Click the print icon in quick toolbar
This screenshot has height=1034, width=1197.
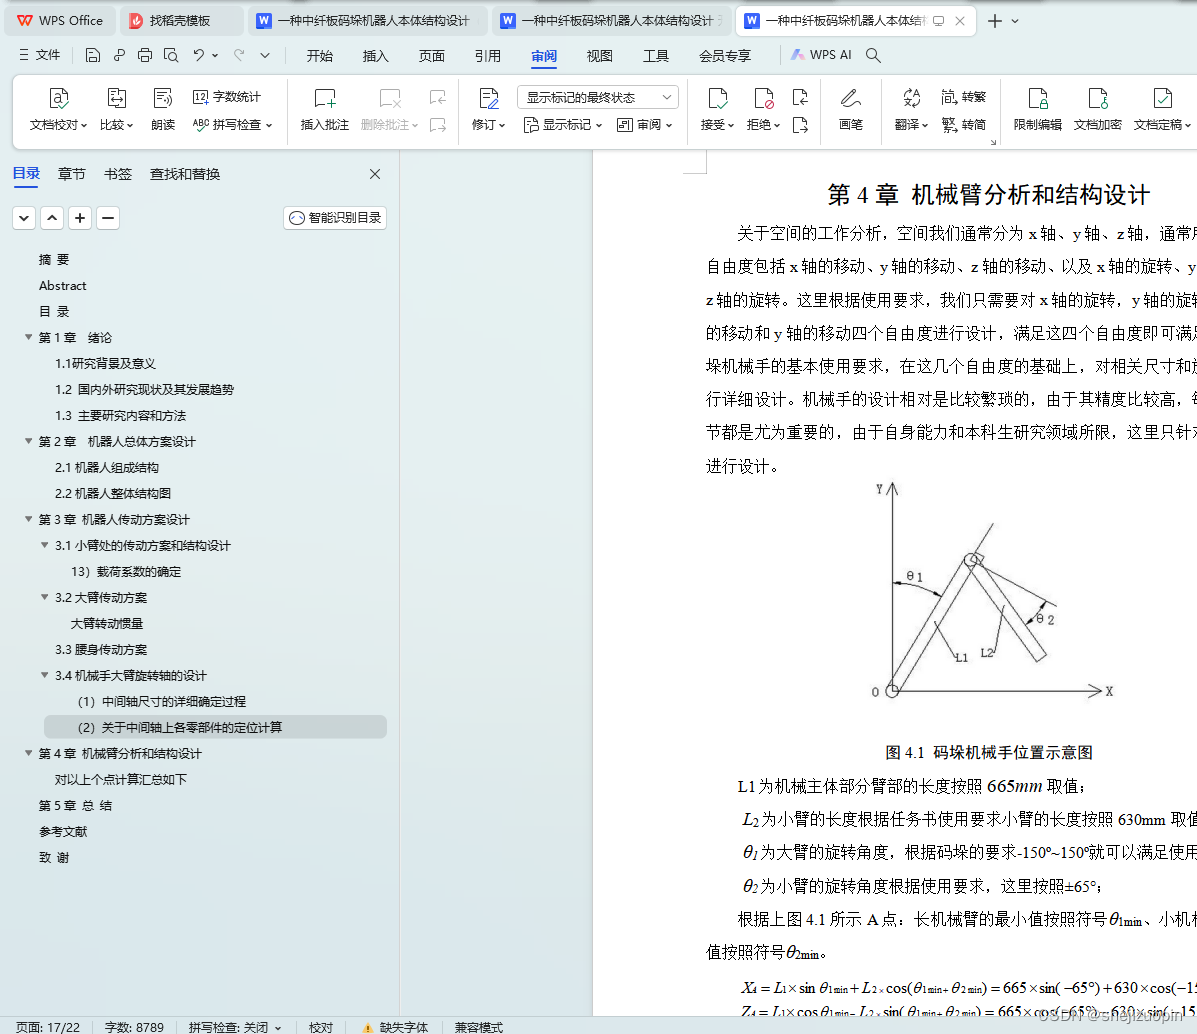pyautogui.click(x=145, y=55)
